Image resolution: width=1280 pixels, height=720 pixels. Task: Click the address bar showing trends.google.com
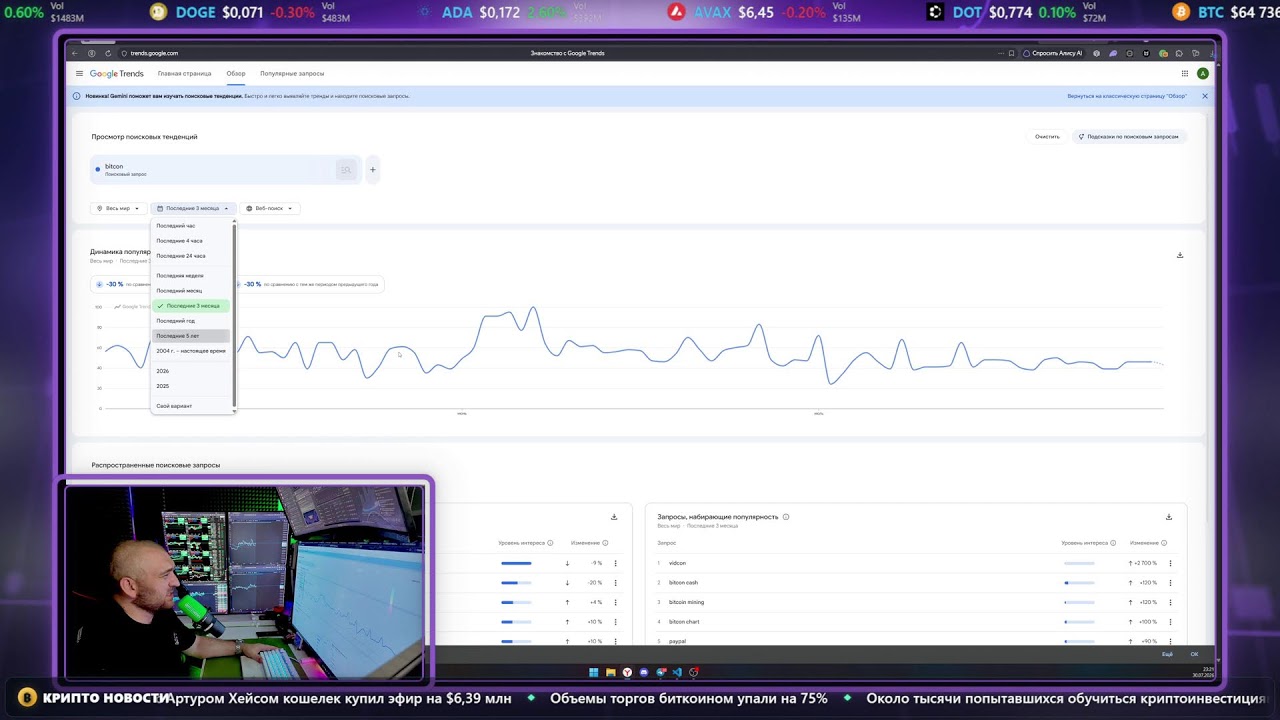[x=154, y=53]
